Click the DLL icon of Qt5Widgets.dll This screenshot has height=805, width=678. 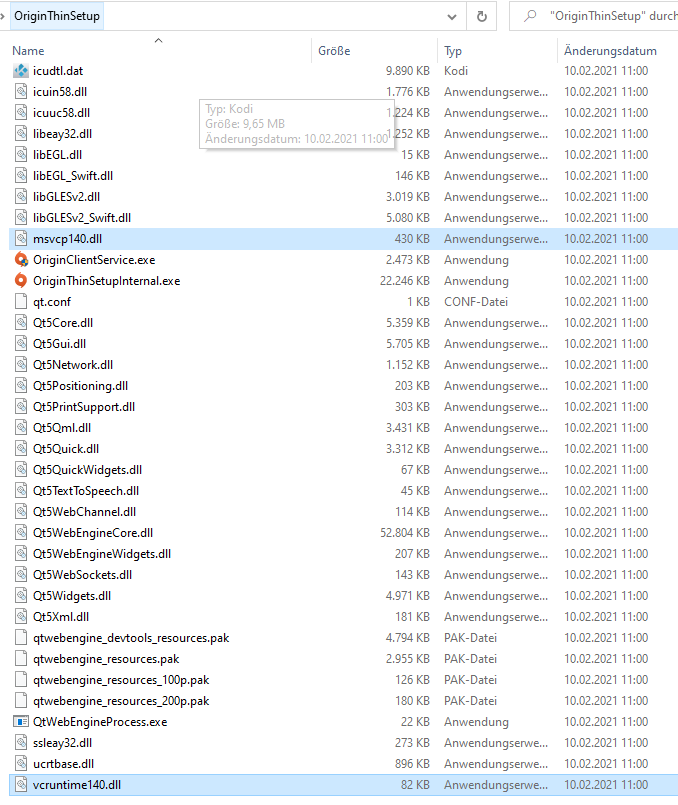coord(21,596)
